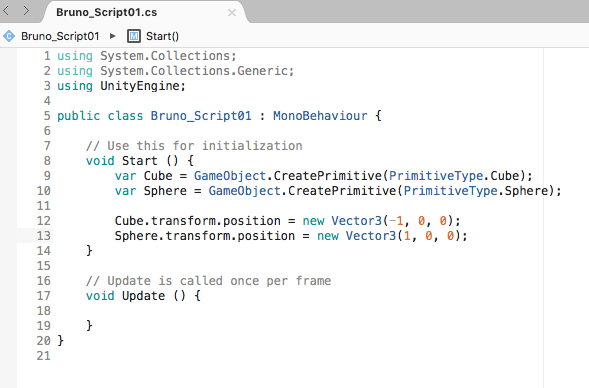Click 'PrimitiveType.Cube' on line 9

454,176
